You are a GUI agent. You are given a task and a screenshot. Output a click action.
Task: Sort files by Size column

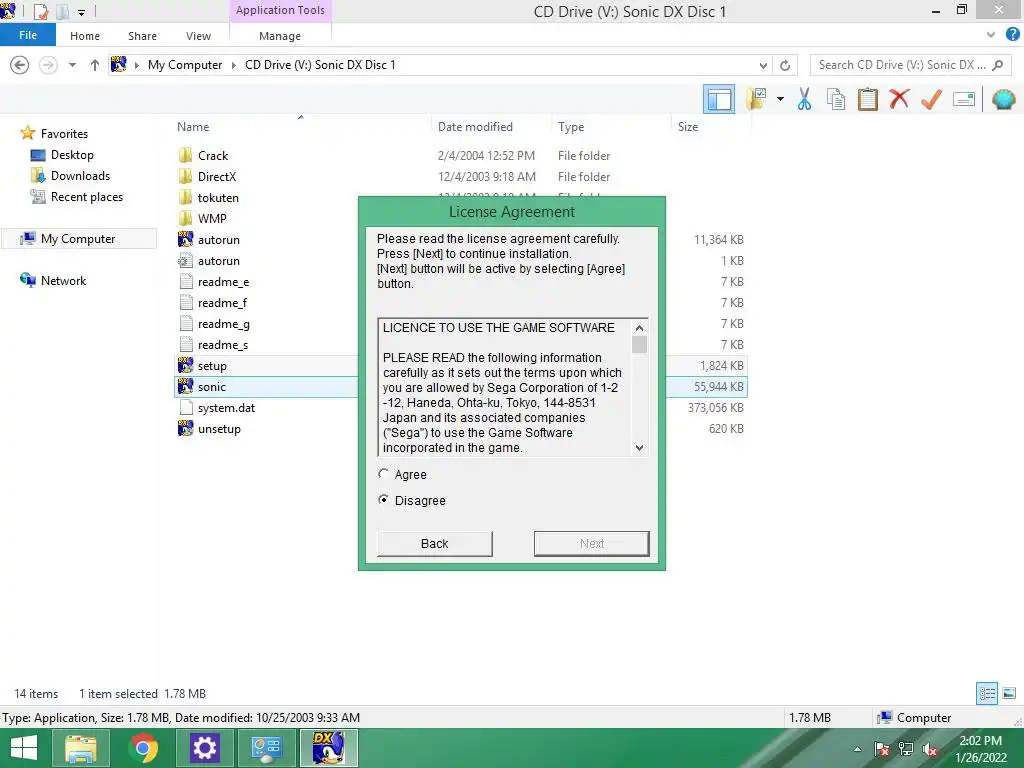click(x=688, y=127)
